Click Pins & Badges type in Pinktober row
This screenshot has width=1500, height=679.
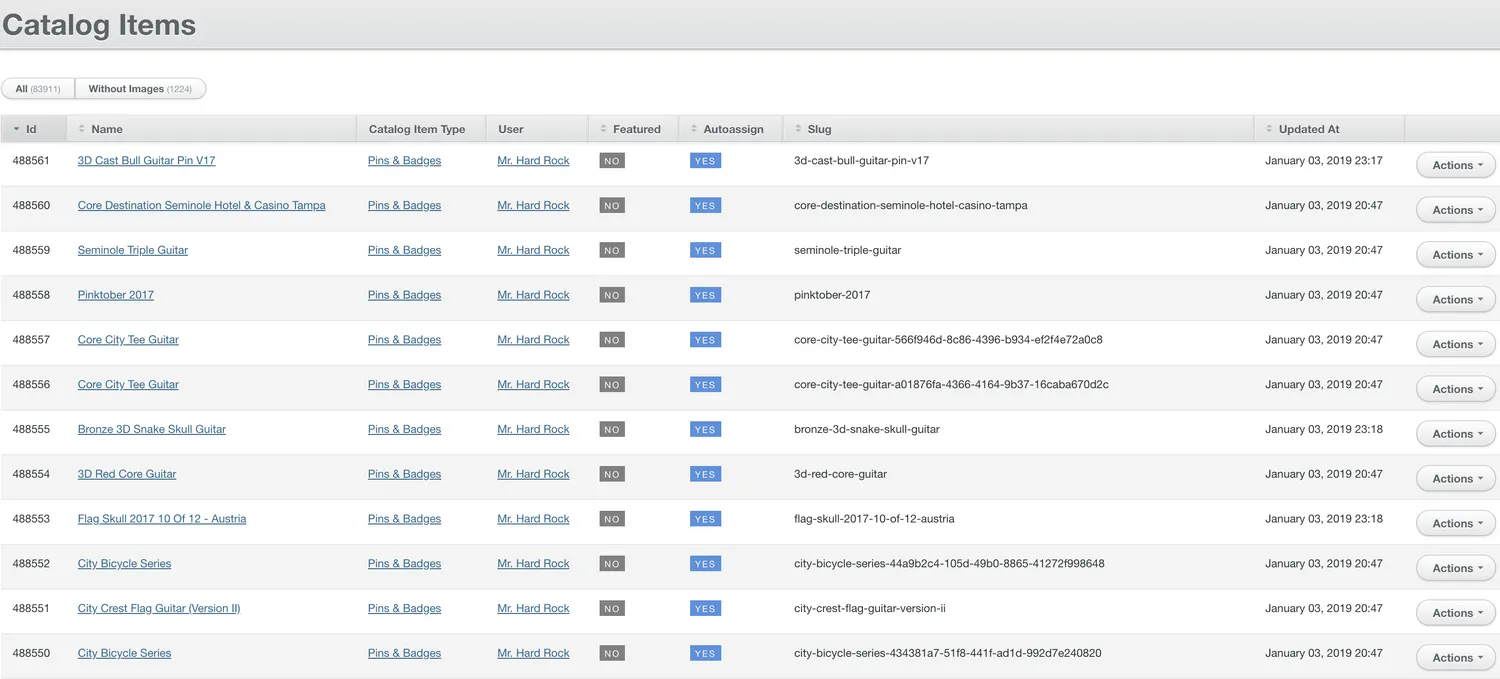pyautogui.click(x=404, y=295)
